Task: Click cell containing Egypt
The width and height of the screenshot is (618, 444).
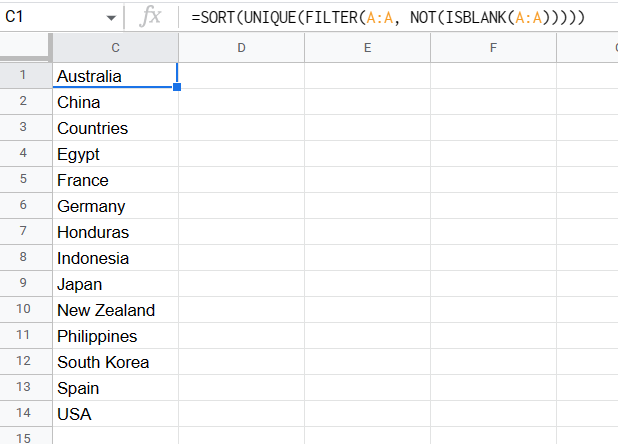Action: [x=115, y=154]
